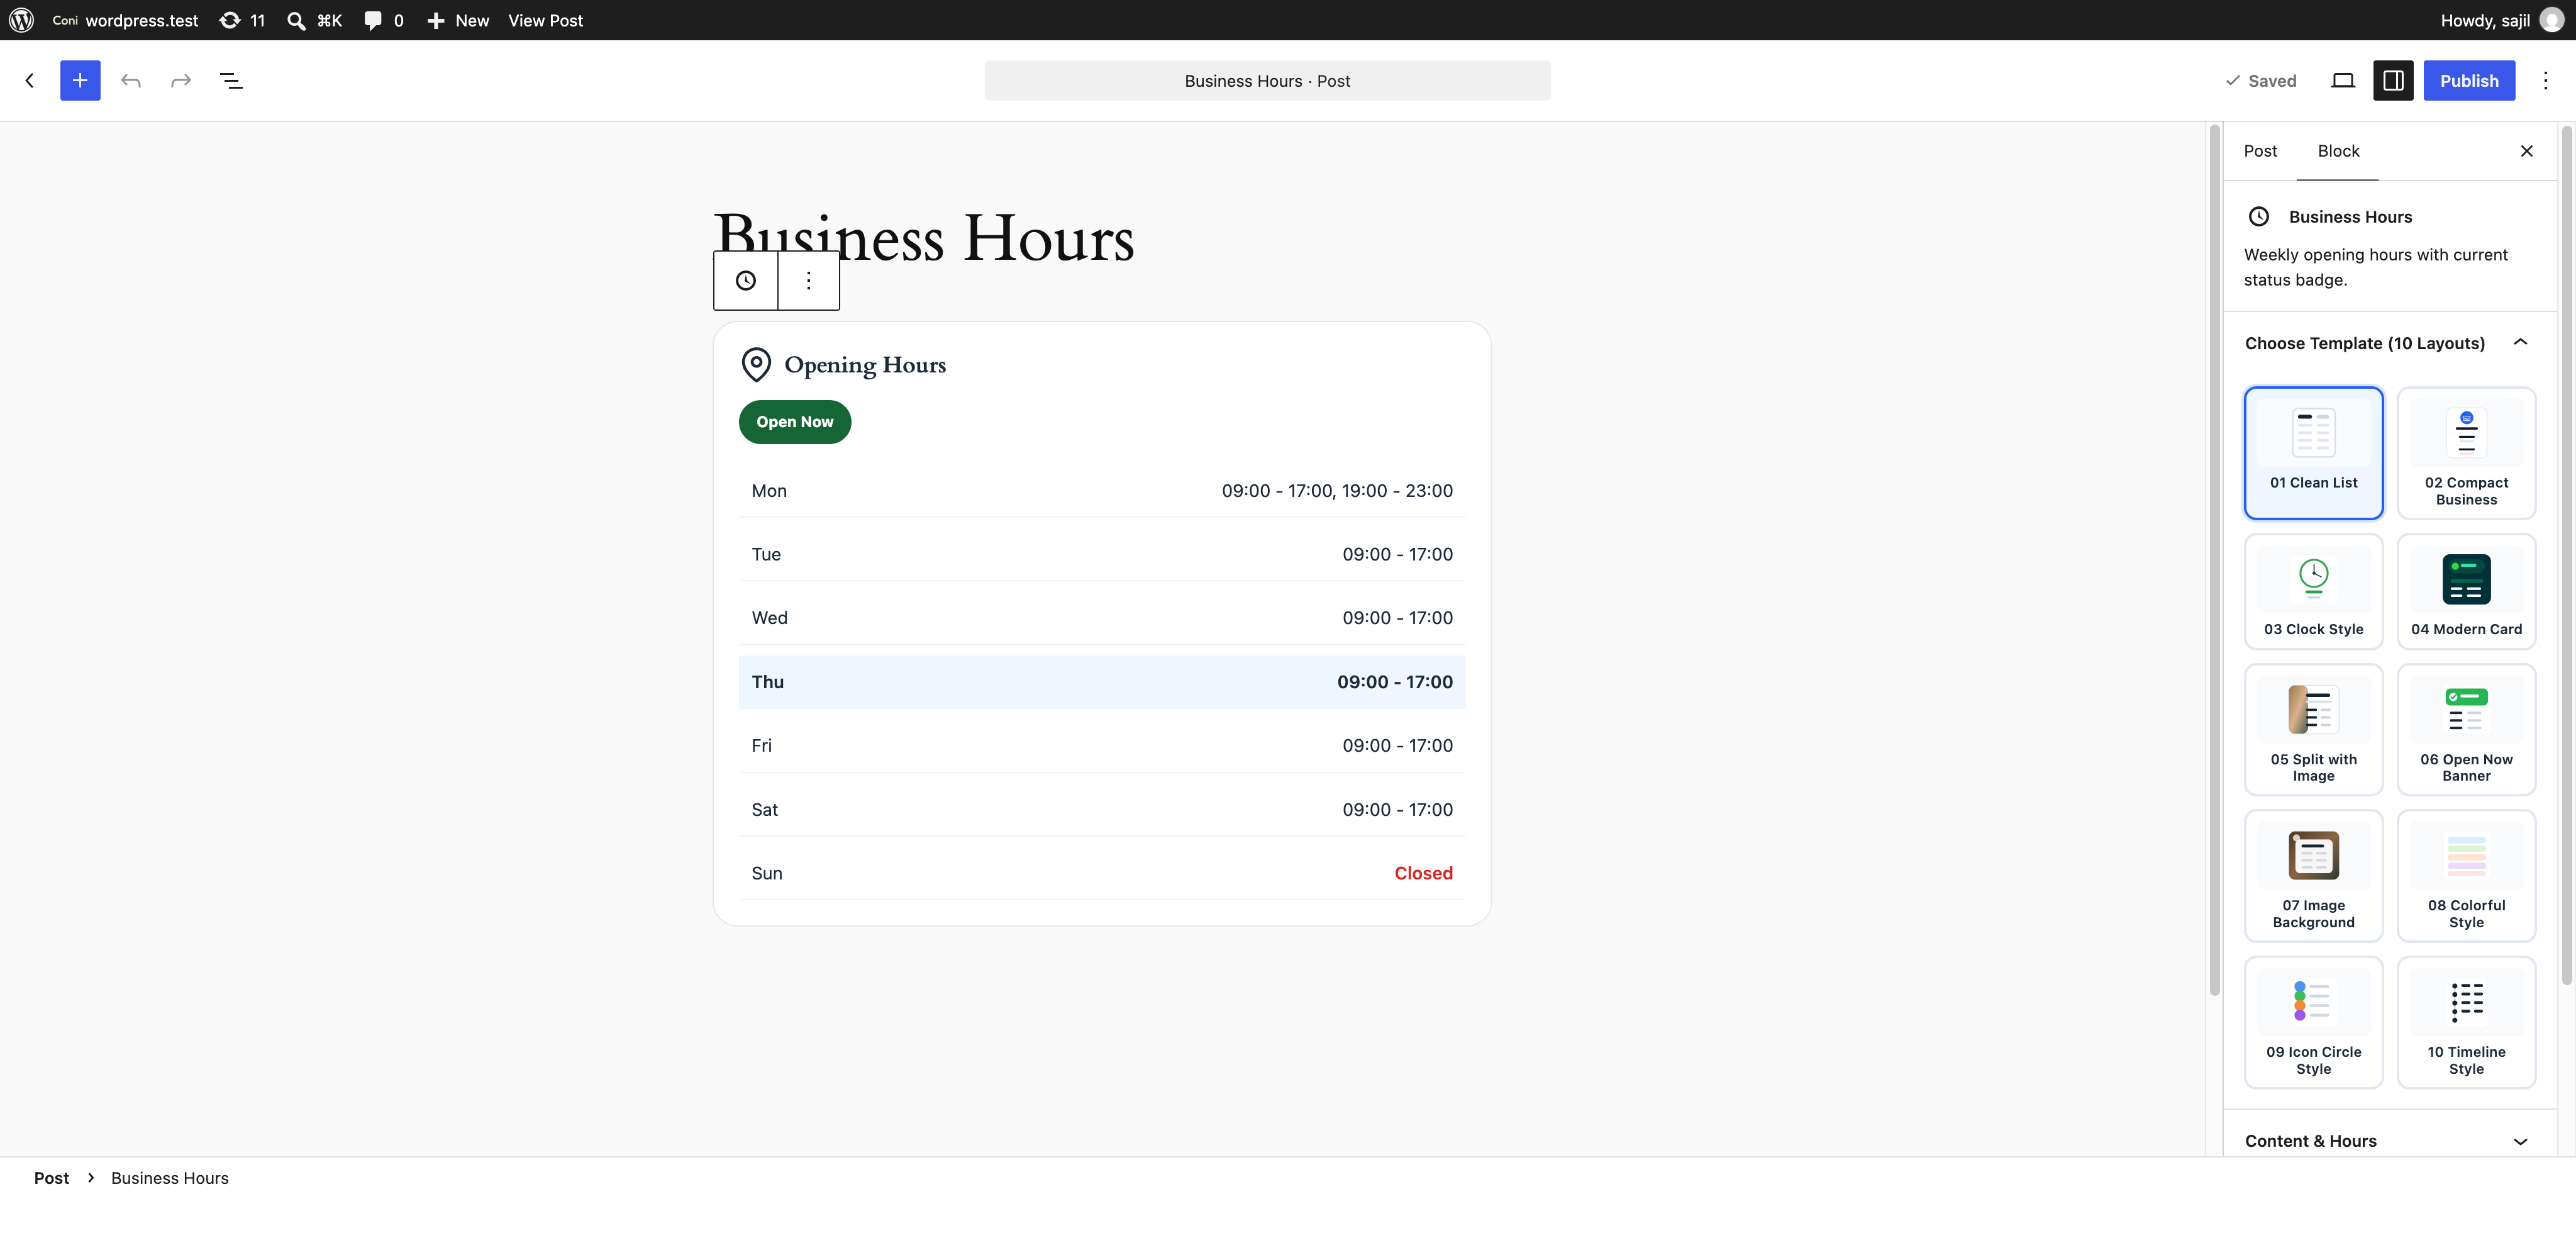Collapse the Choose Template panel
This screenshot has height=1238, width=2576.
(x=2389, y=343)
